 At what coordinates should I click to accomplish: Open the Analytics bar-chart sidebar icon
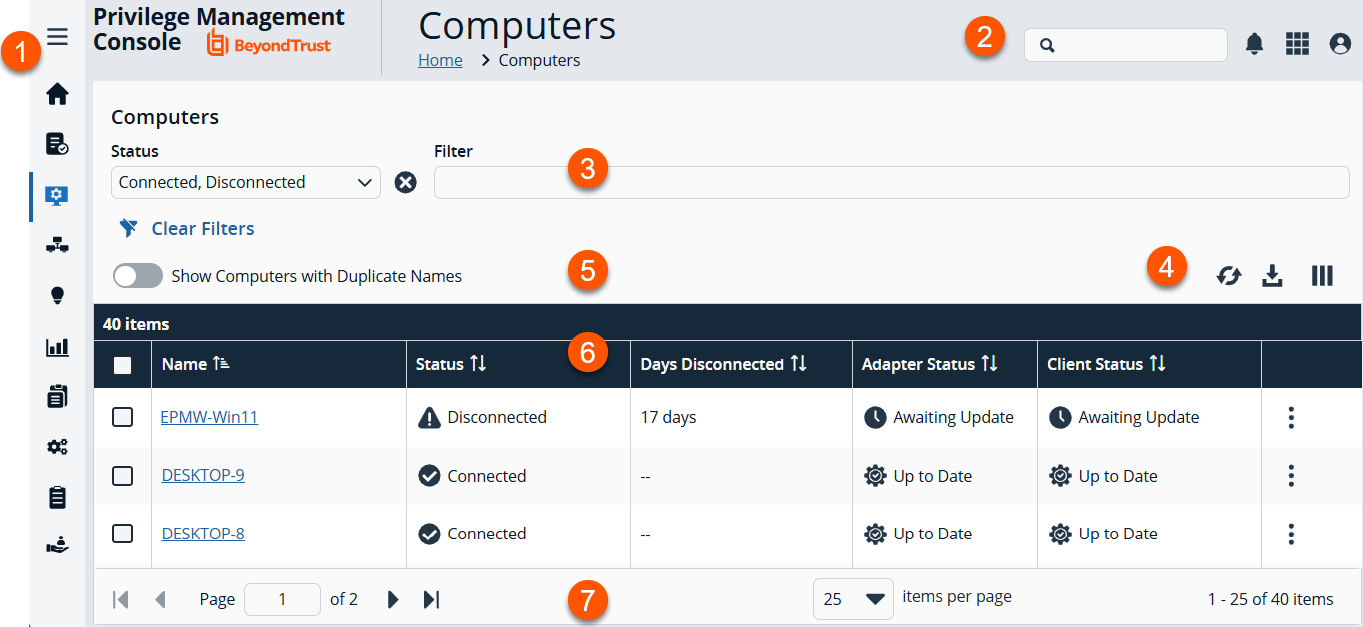(57, 346)
